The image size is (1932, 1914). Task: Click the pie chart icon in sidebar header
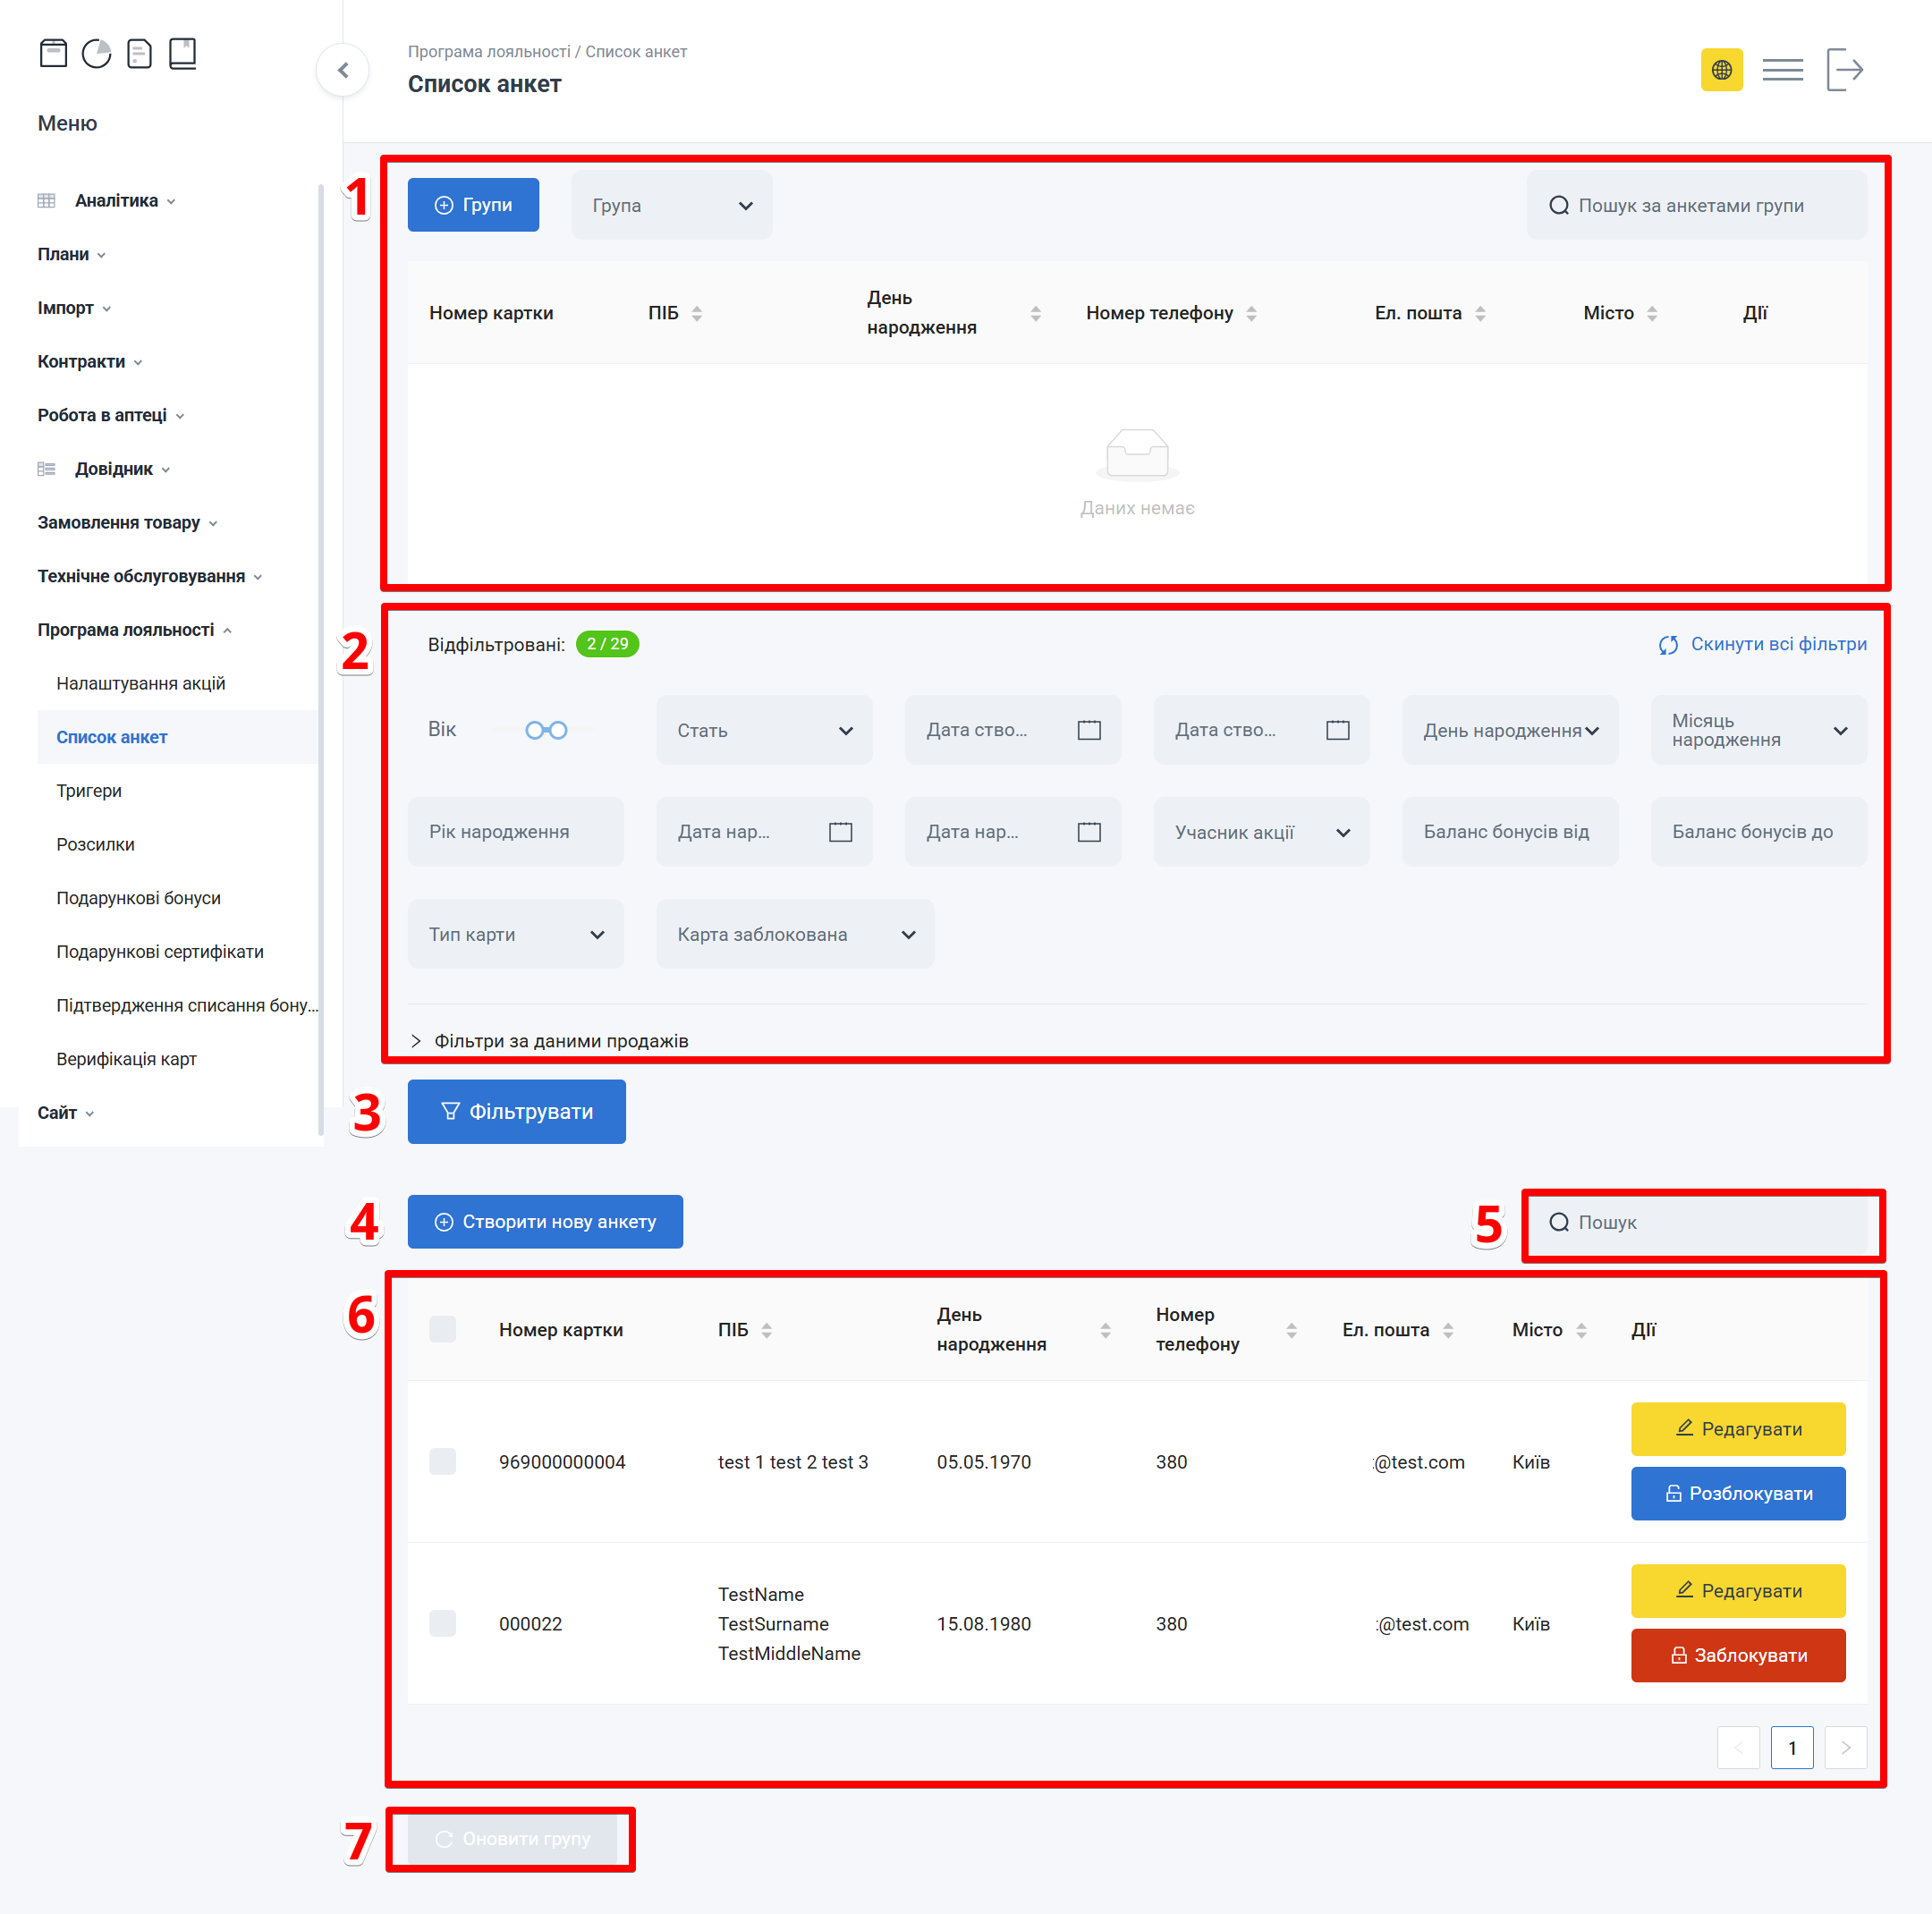(x=97, y=53)
